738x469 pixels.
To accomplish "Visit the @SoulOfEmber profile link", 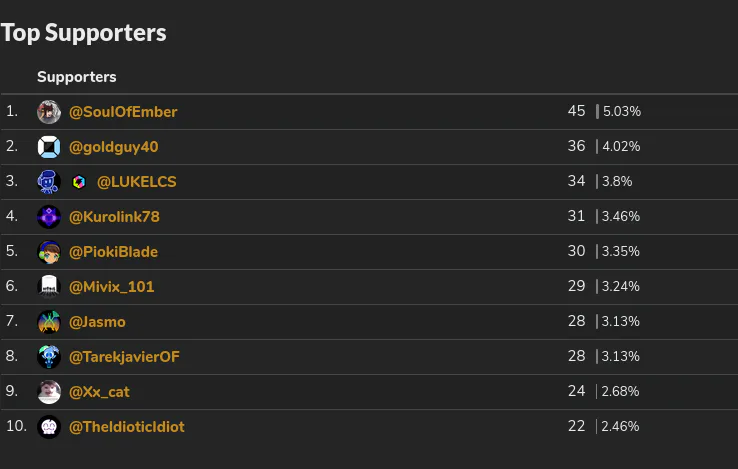I will pos(123,112).
